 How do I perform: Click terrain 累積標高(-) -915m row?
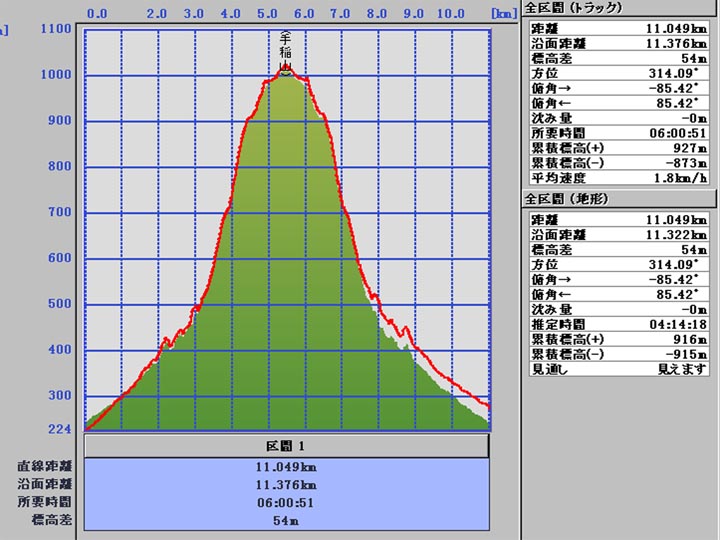(x=620, y=353)
